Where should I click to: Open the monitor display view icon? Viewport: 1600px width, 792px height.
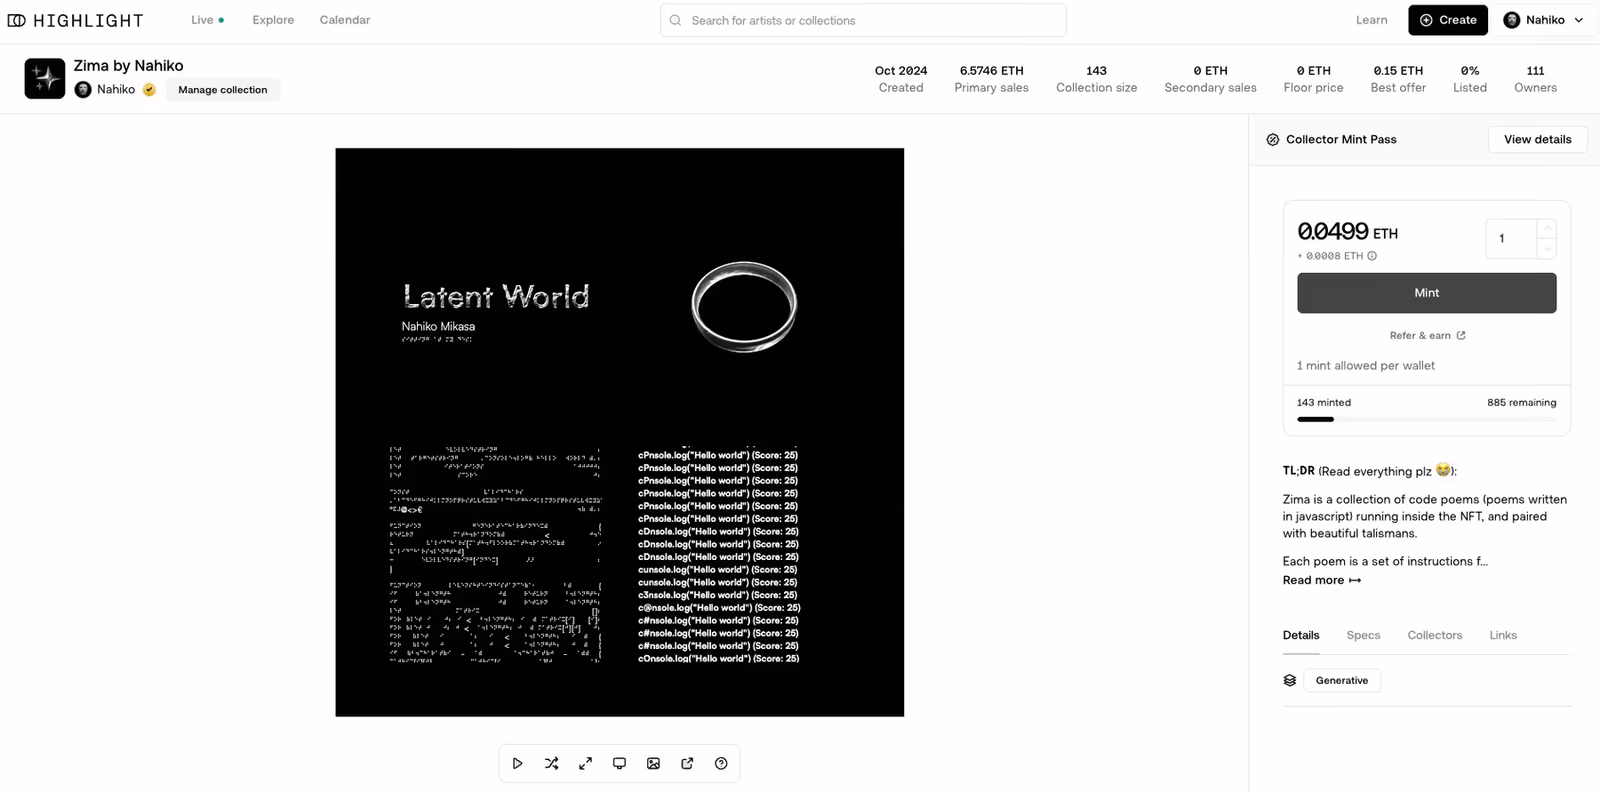[x=619, y=763]
